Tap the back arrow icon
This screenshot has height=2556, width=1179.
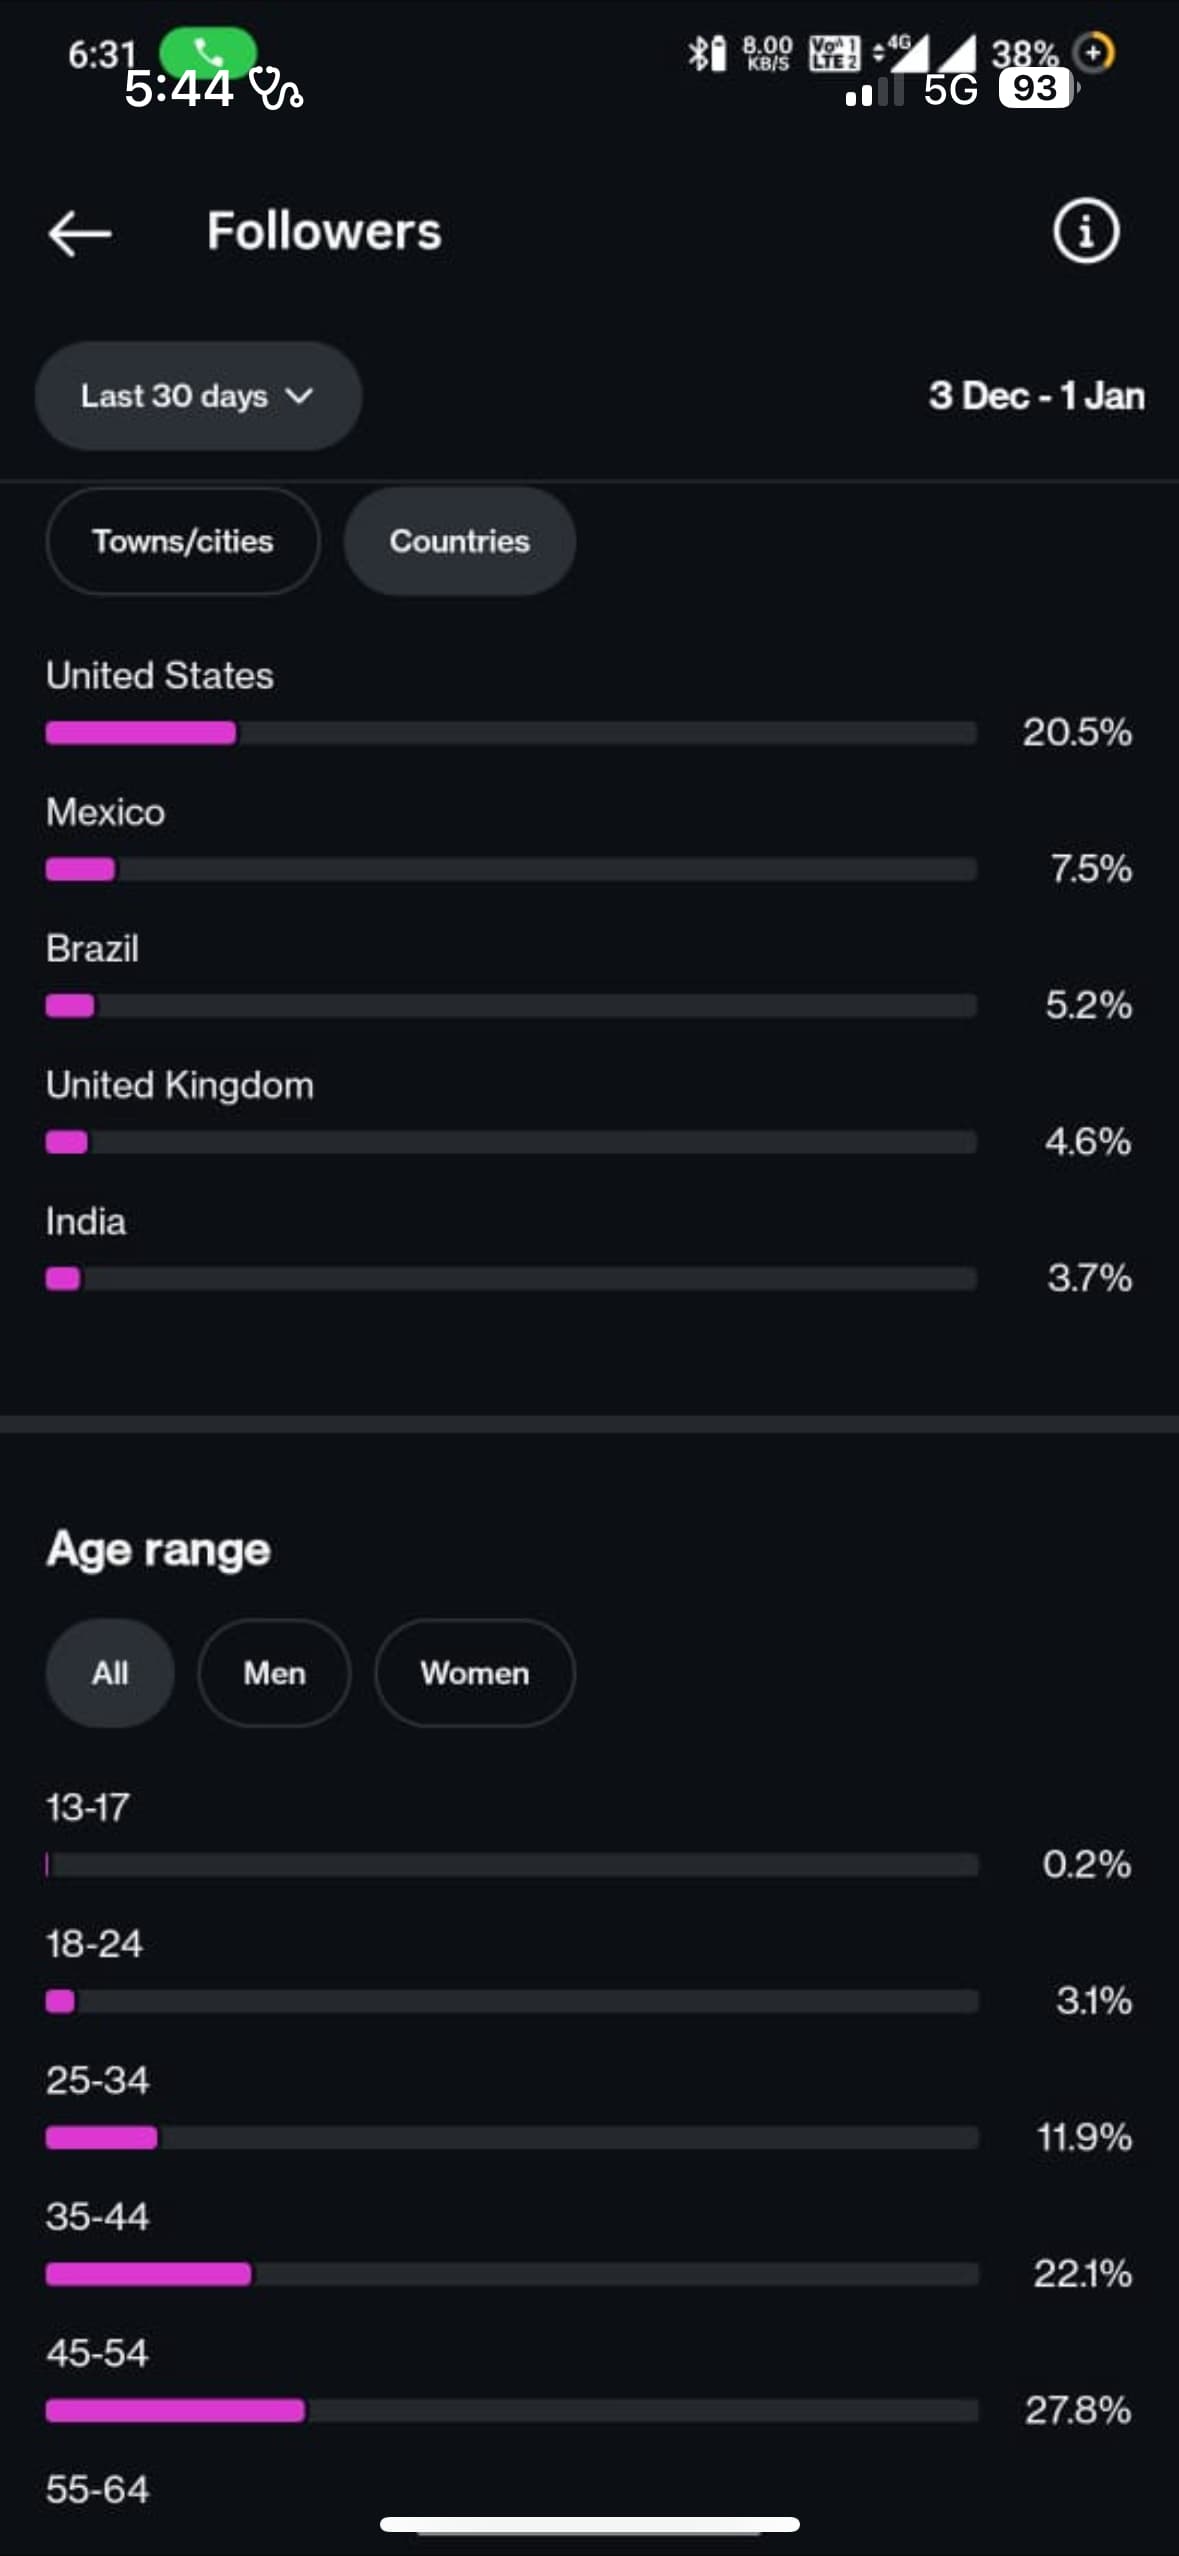click(x=80, y=233)
